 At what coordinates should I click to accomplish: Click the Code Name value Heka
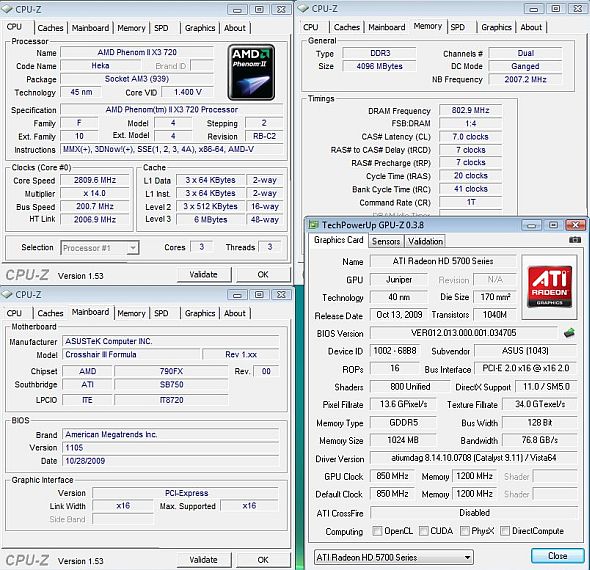pyautogui.click(x=100, y=66)
